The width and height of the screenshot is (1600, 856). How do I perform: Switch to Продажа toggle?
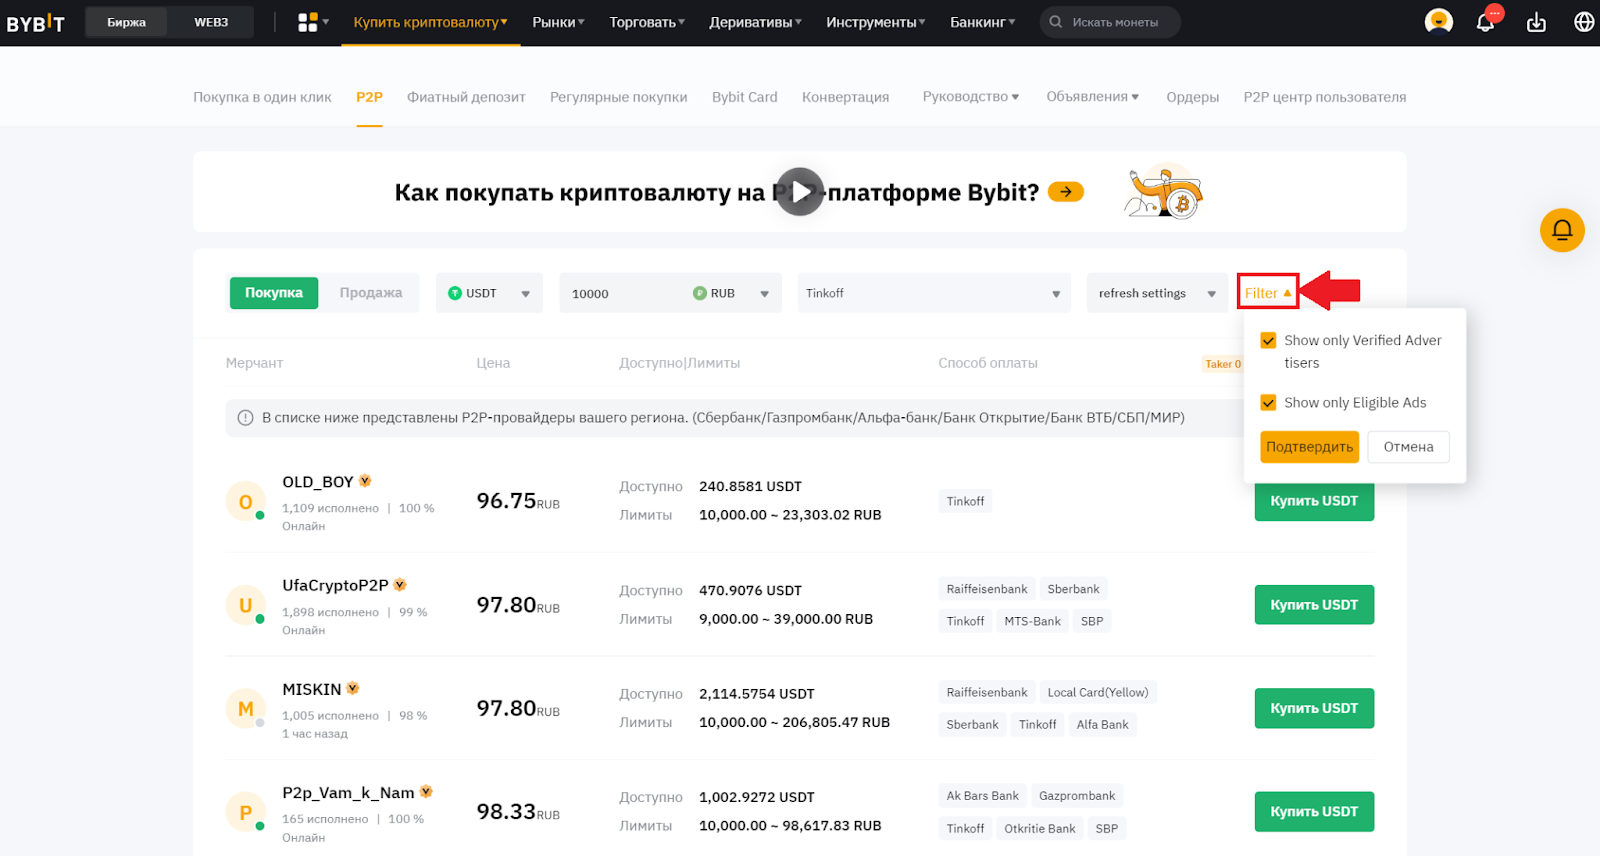point(371,293)
